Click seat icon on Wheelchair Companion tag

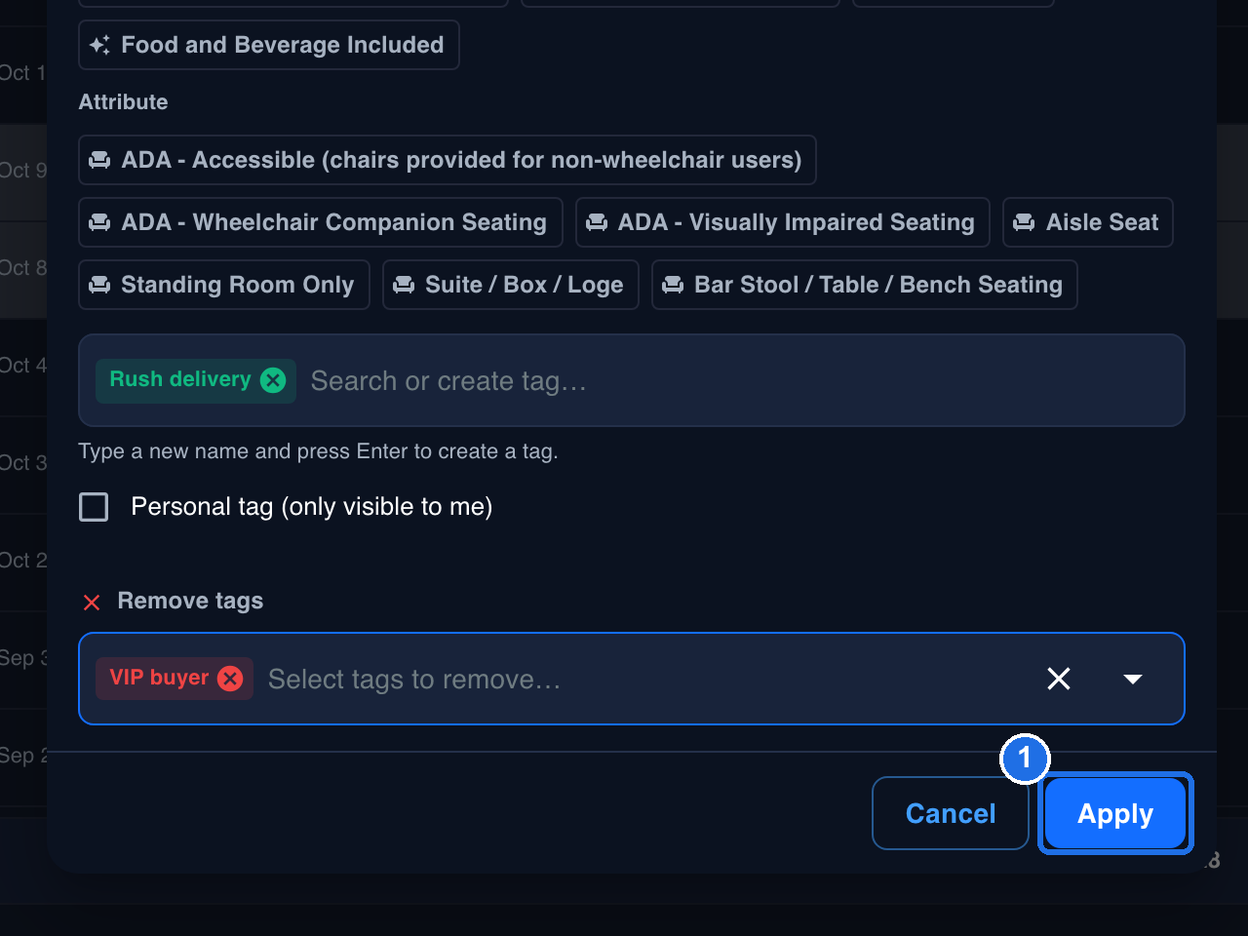coord(100,222)
